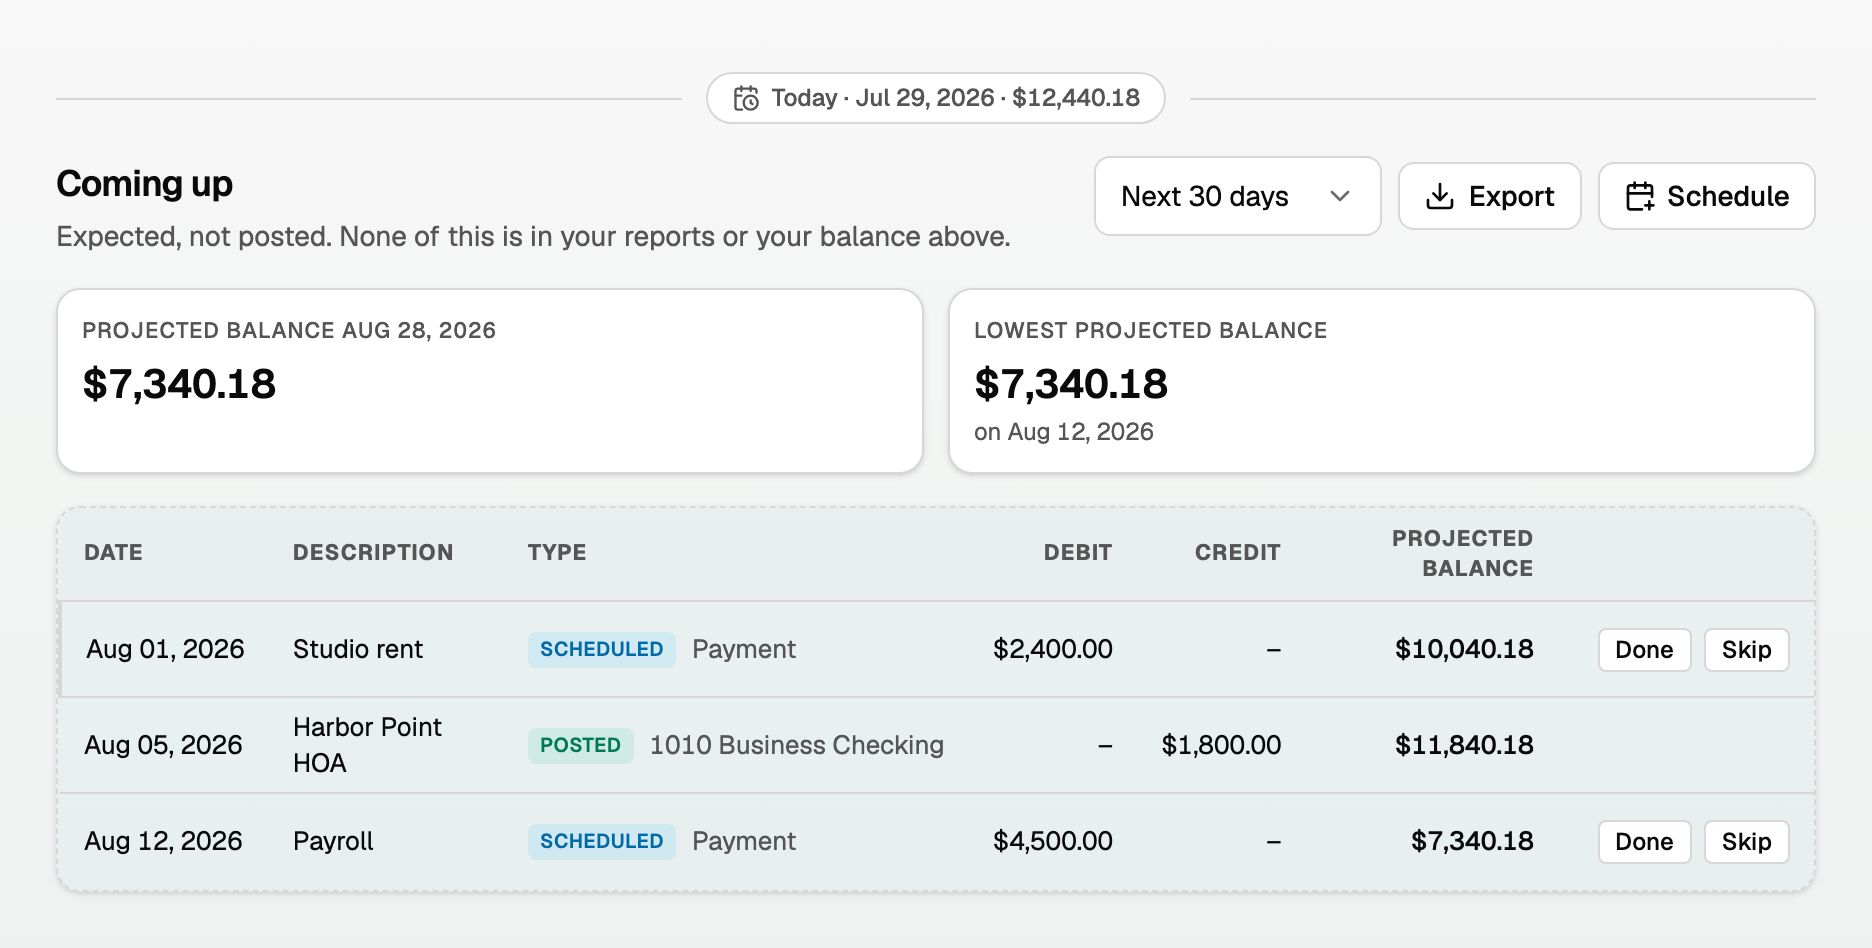Mark Payroll payment as Done
Viewport: 1872px width, 948px height.
point(1644,842)
